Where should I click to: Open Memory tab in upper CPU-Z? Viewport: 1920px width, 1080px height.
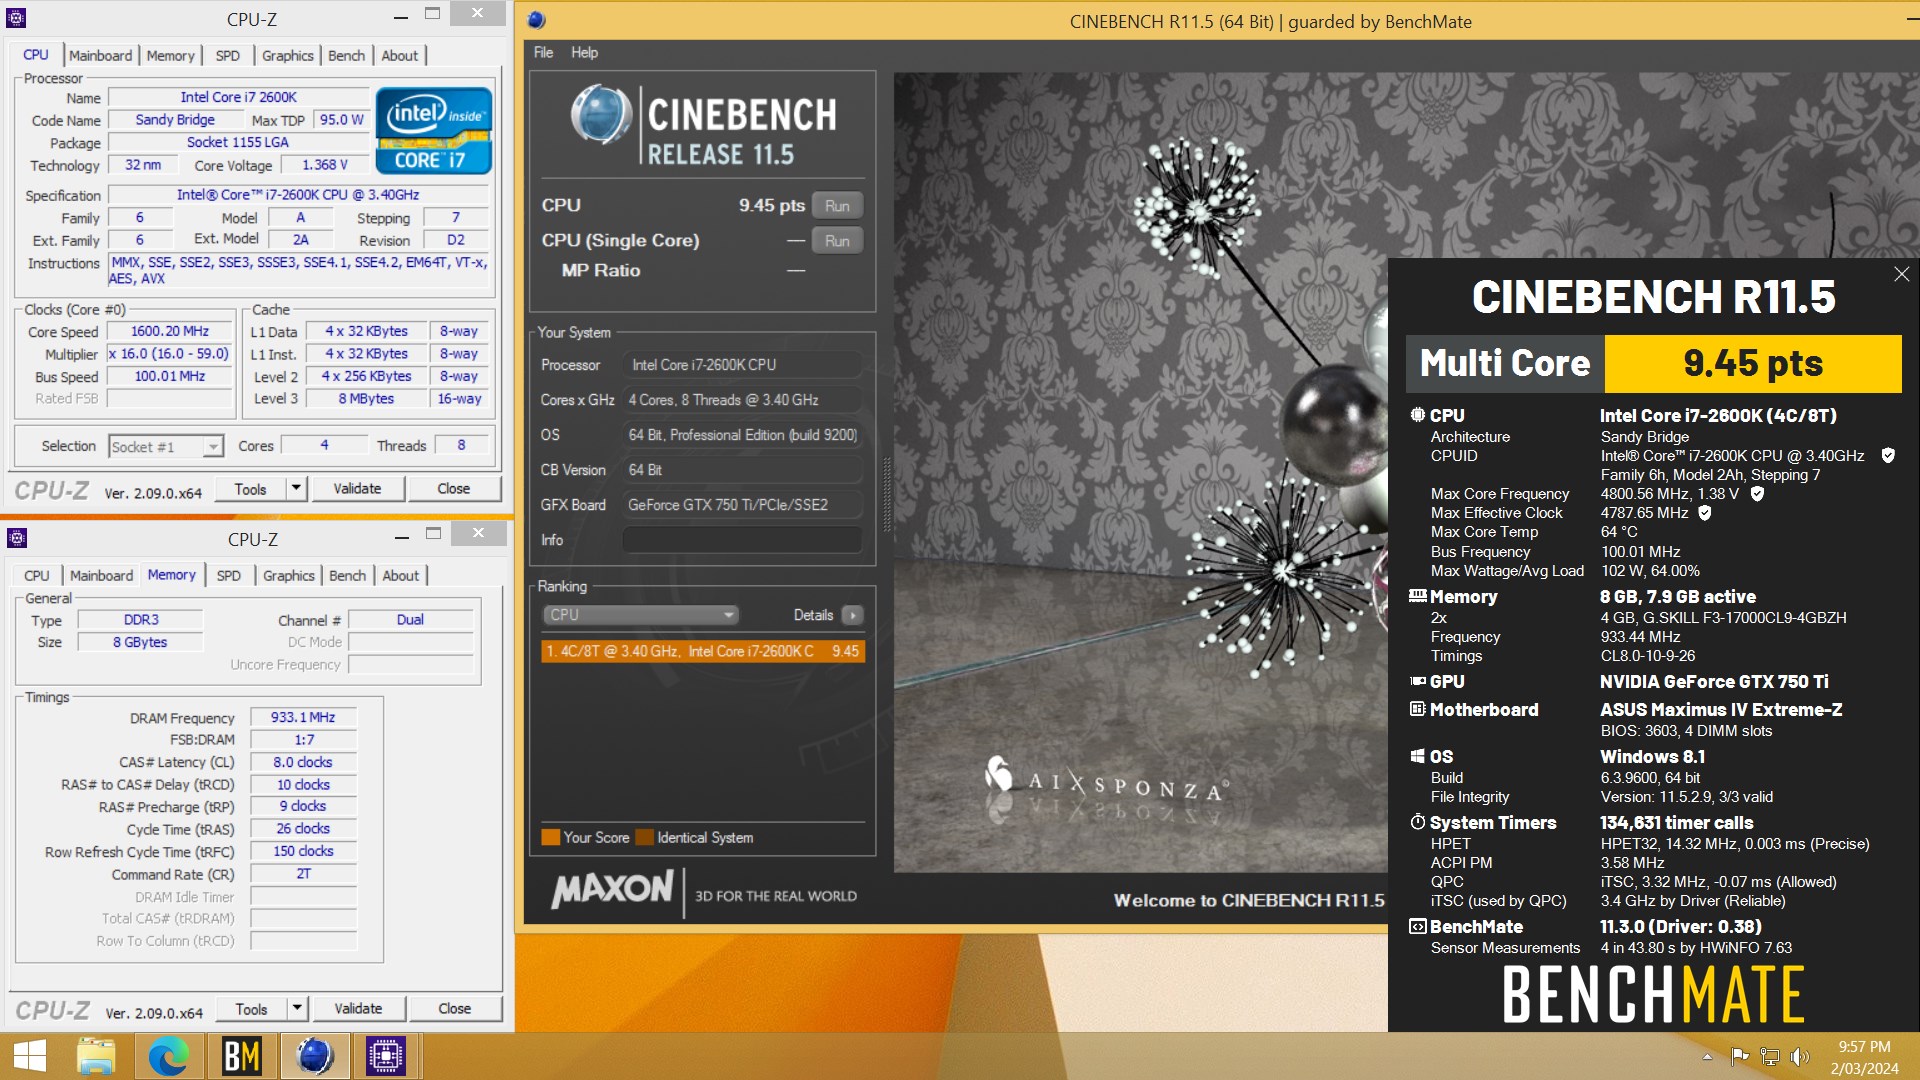(x=171, y=56)
